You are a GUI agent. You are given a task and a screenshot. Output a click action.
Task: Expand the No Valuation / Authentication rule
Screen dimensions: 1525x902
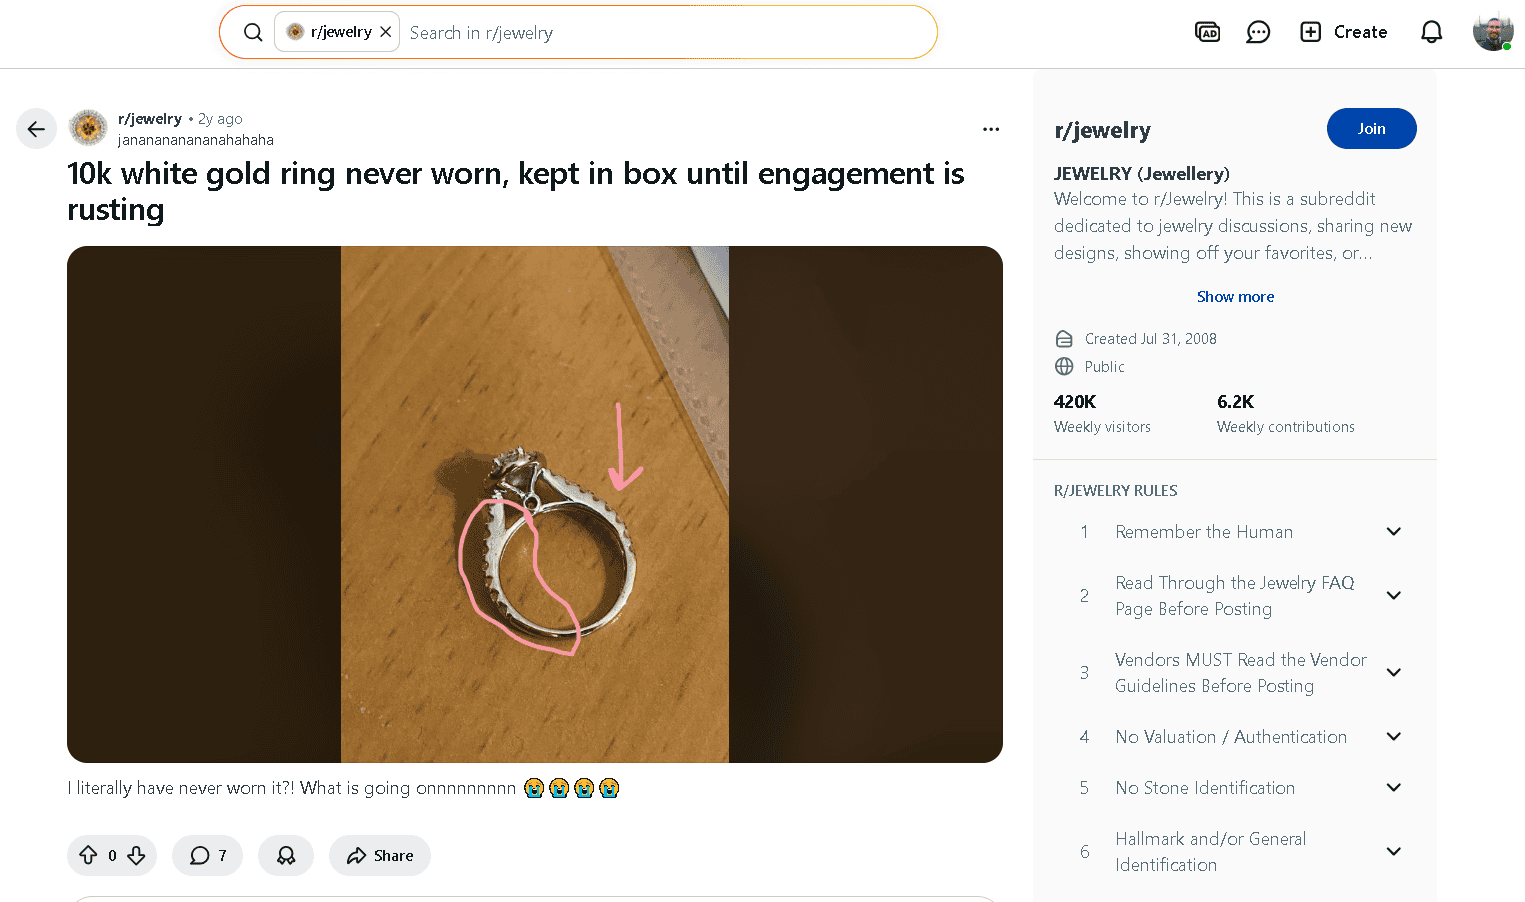[1393, 737]
